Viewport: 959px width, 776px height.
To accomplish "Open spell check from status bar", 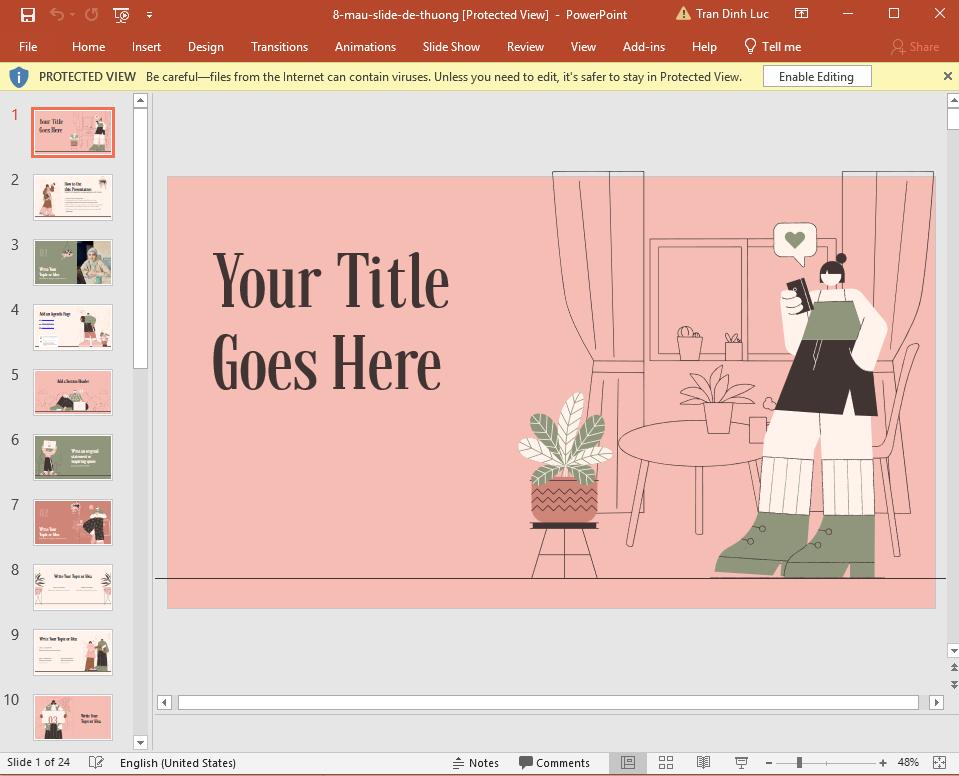I will pos(95,762).
